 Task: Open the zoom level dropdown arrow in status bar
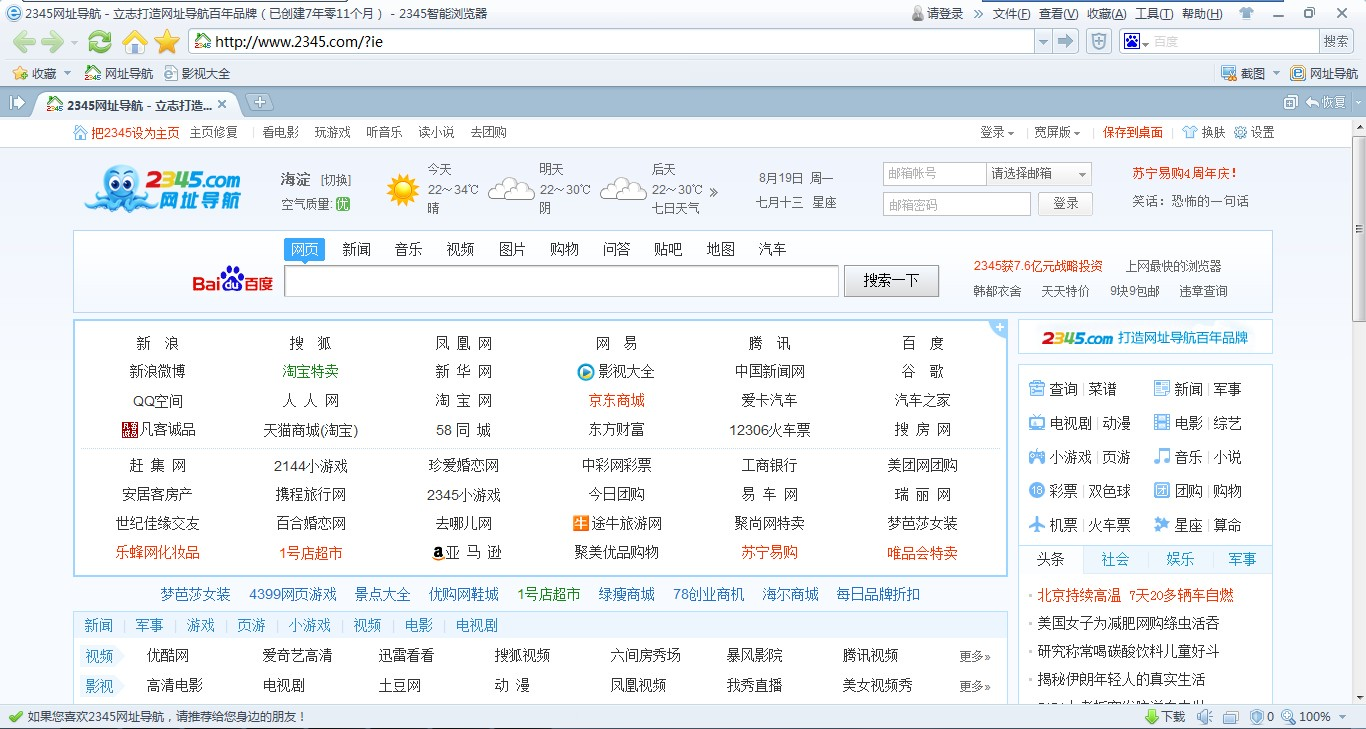coord(1342,717)
